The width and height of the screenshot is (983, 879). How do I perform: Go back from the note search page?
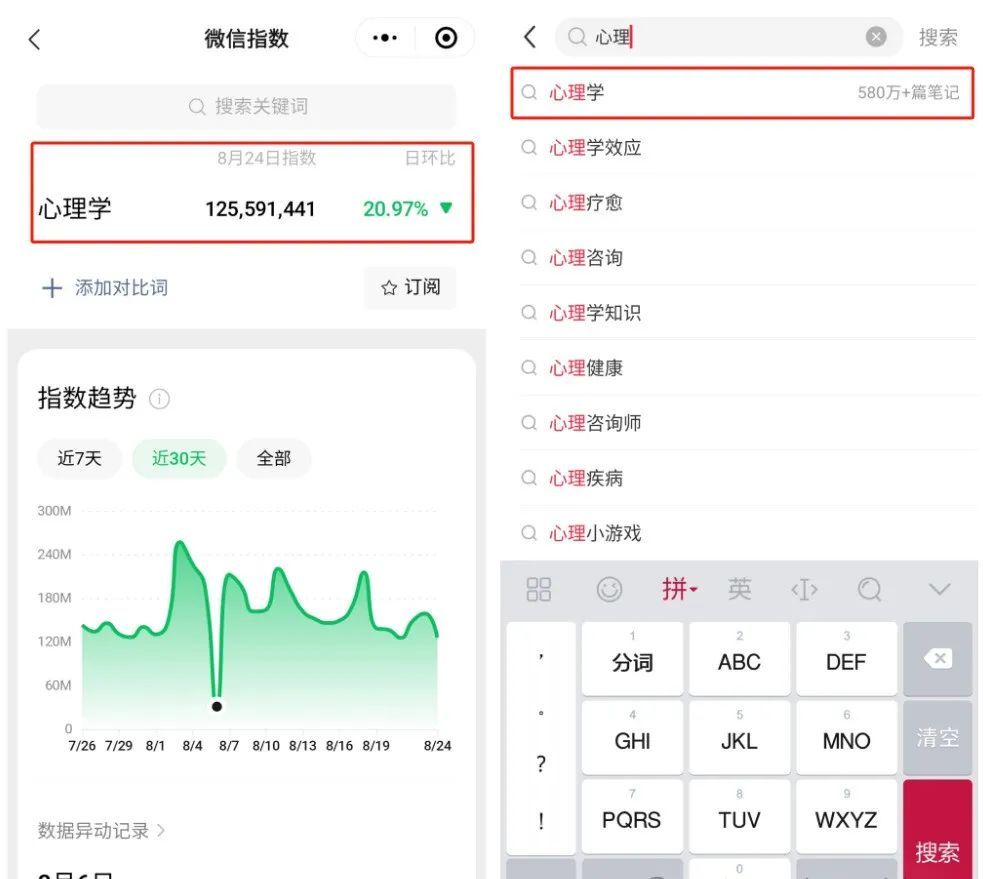pos(530,37)
